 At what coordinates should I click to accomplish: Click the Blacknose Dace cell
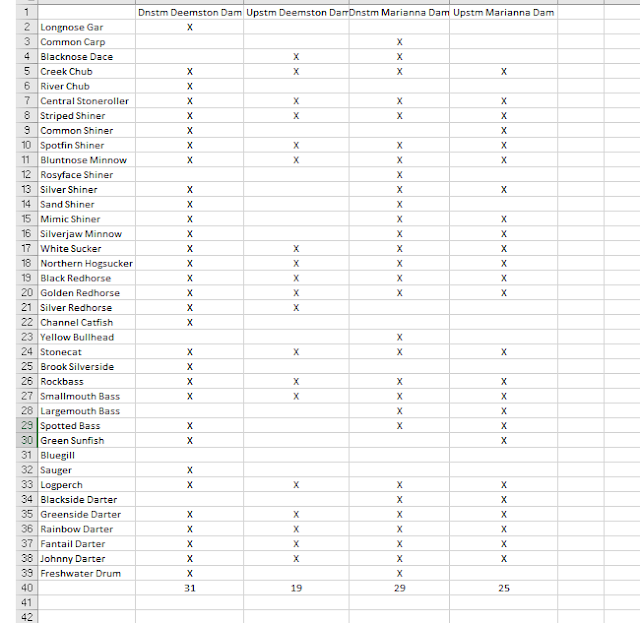tap(87, 57)
